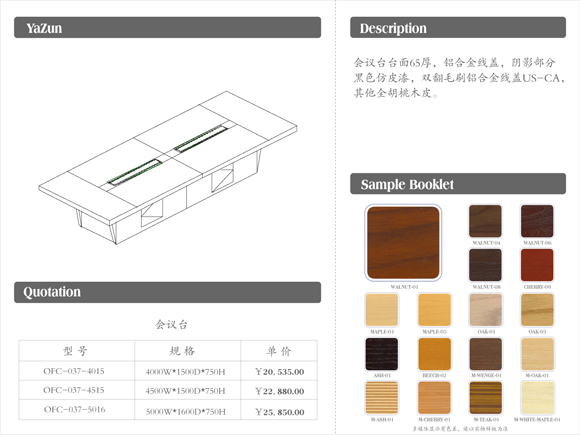
Task: Click the Description section header
Action: (x=458, y=27)
